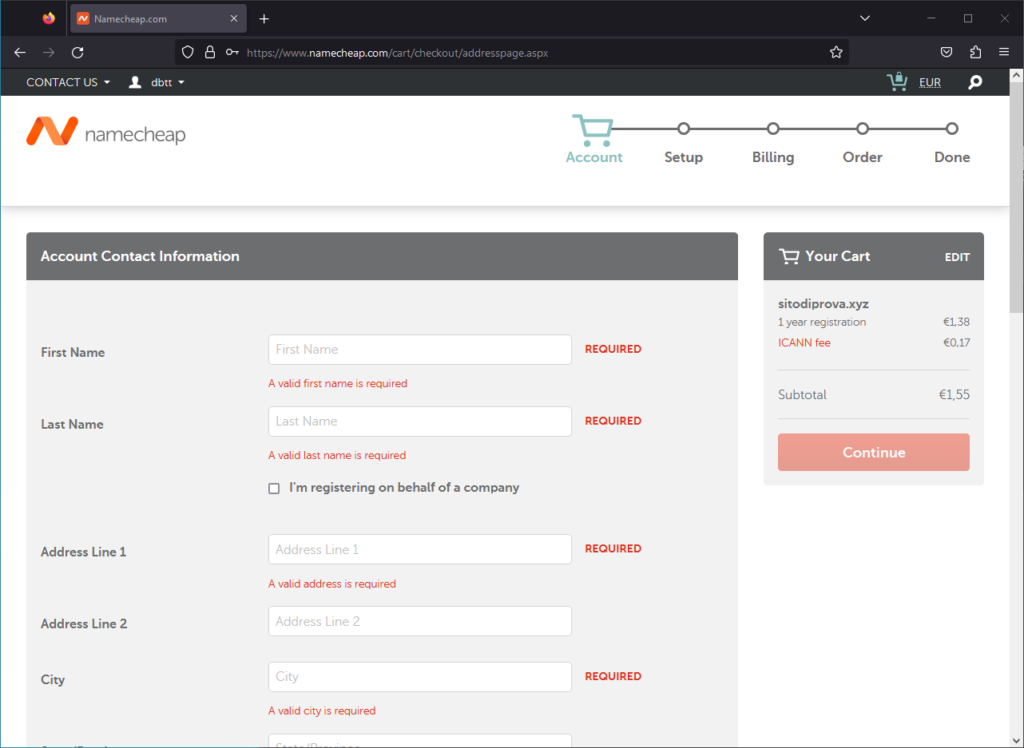Click the scrollbar down arrow
Image resolution: width=1024 pixels, height=748 pixels.
pyautogui.click(x=1016, y=741)
